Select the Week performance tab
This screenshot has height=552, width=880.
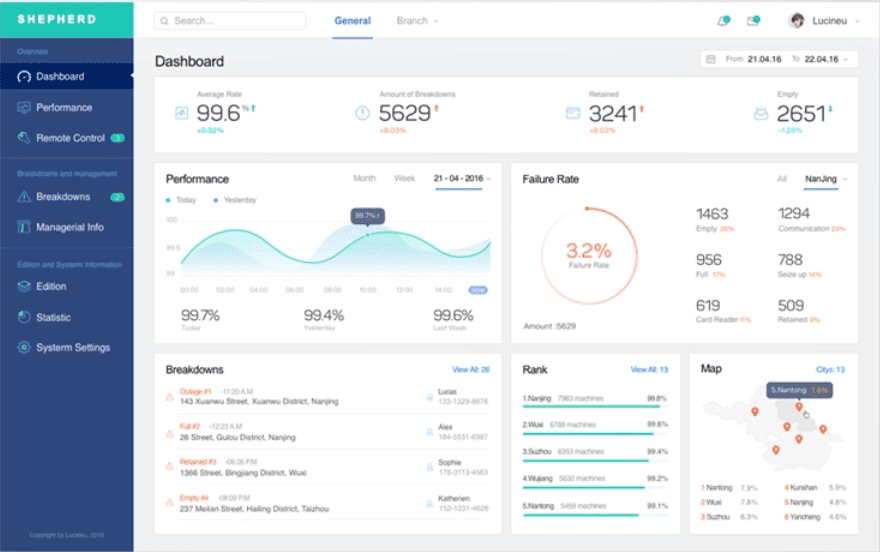point(404,178)
